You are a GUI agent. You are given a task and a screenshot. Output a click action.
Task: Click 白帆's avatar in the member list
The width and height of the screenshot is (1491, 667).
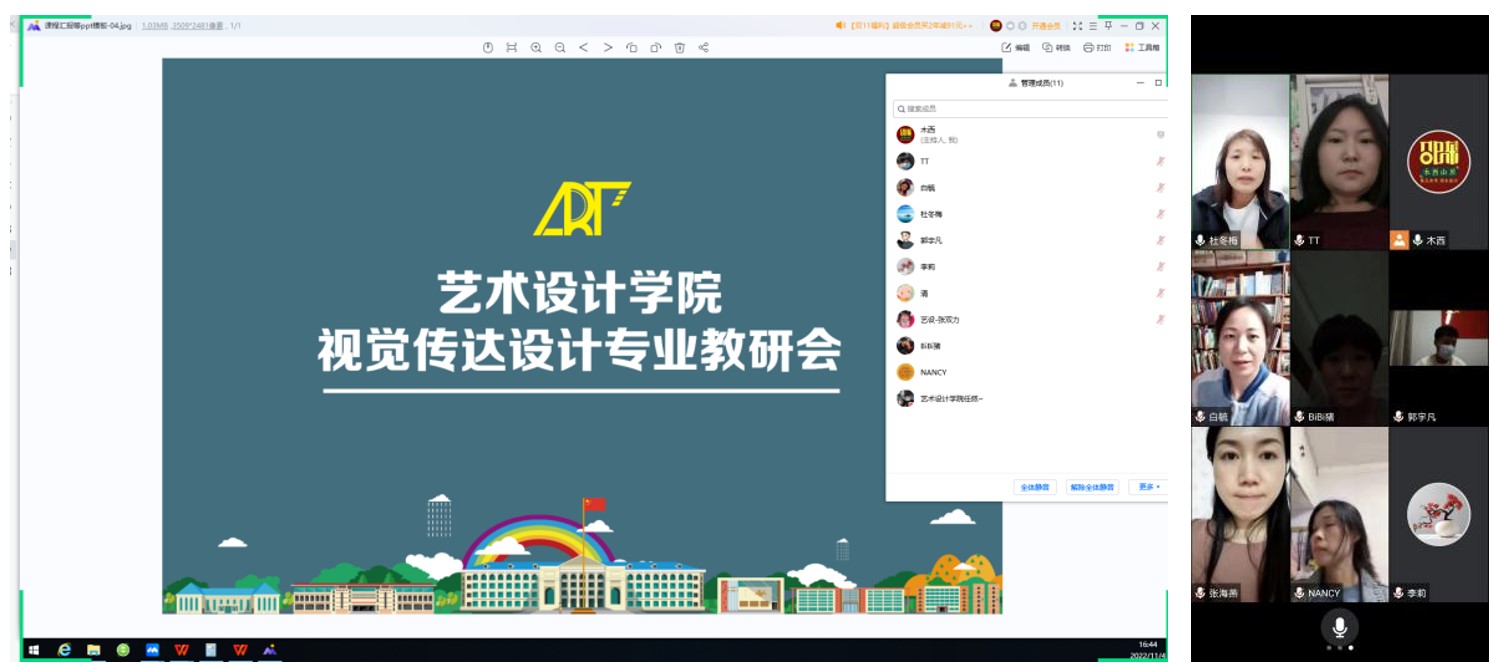click(905, 187)
